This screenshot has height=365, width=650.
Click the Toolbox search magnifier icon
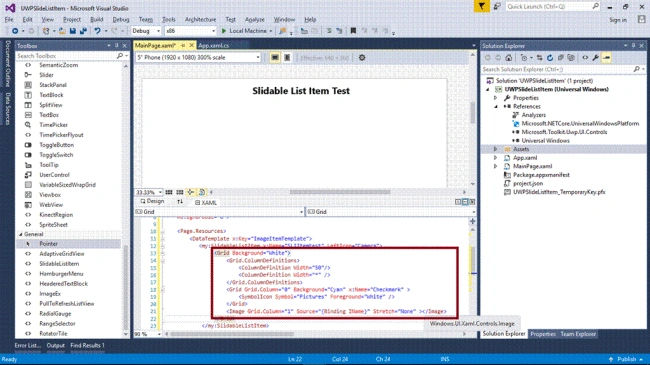point(120,56)
